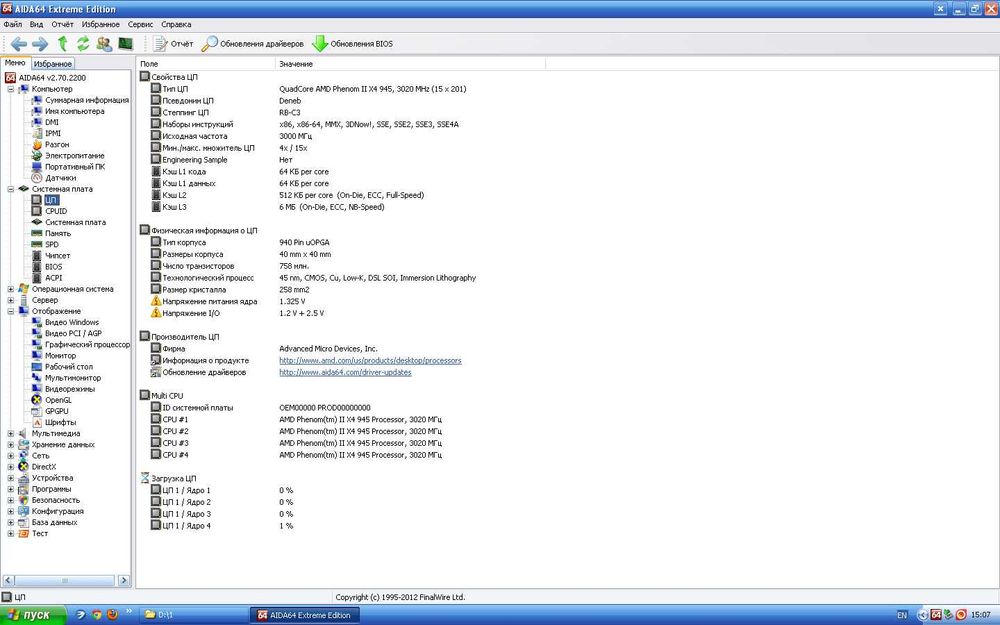Select Графический процессор tree item
Viewport: 1000px width, 625px height.
87,344
